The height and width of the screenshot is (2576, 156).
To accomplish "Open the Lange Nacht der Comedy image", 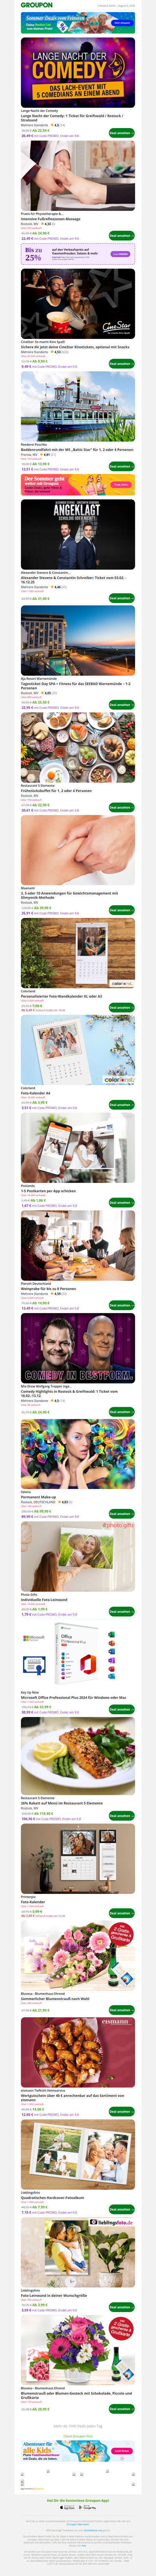I will point(78,72).
